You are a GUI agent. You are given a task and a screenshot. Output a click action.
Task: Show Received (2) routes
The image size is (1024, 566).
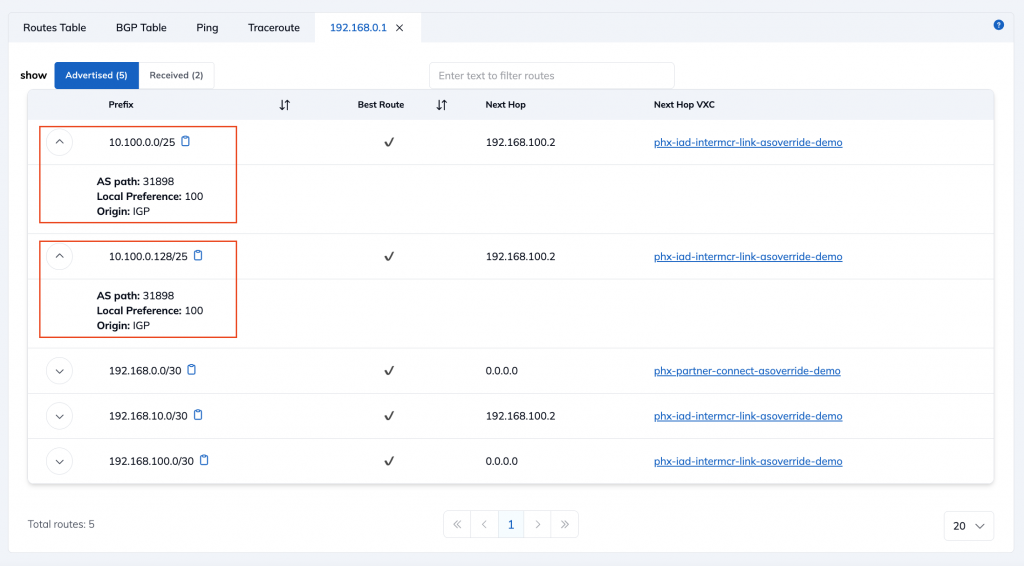[x=176, y=75]
